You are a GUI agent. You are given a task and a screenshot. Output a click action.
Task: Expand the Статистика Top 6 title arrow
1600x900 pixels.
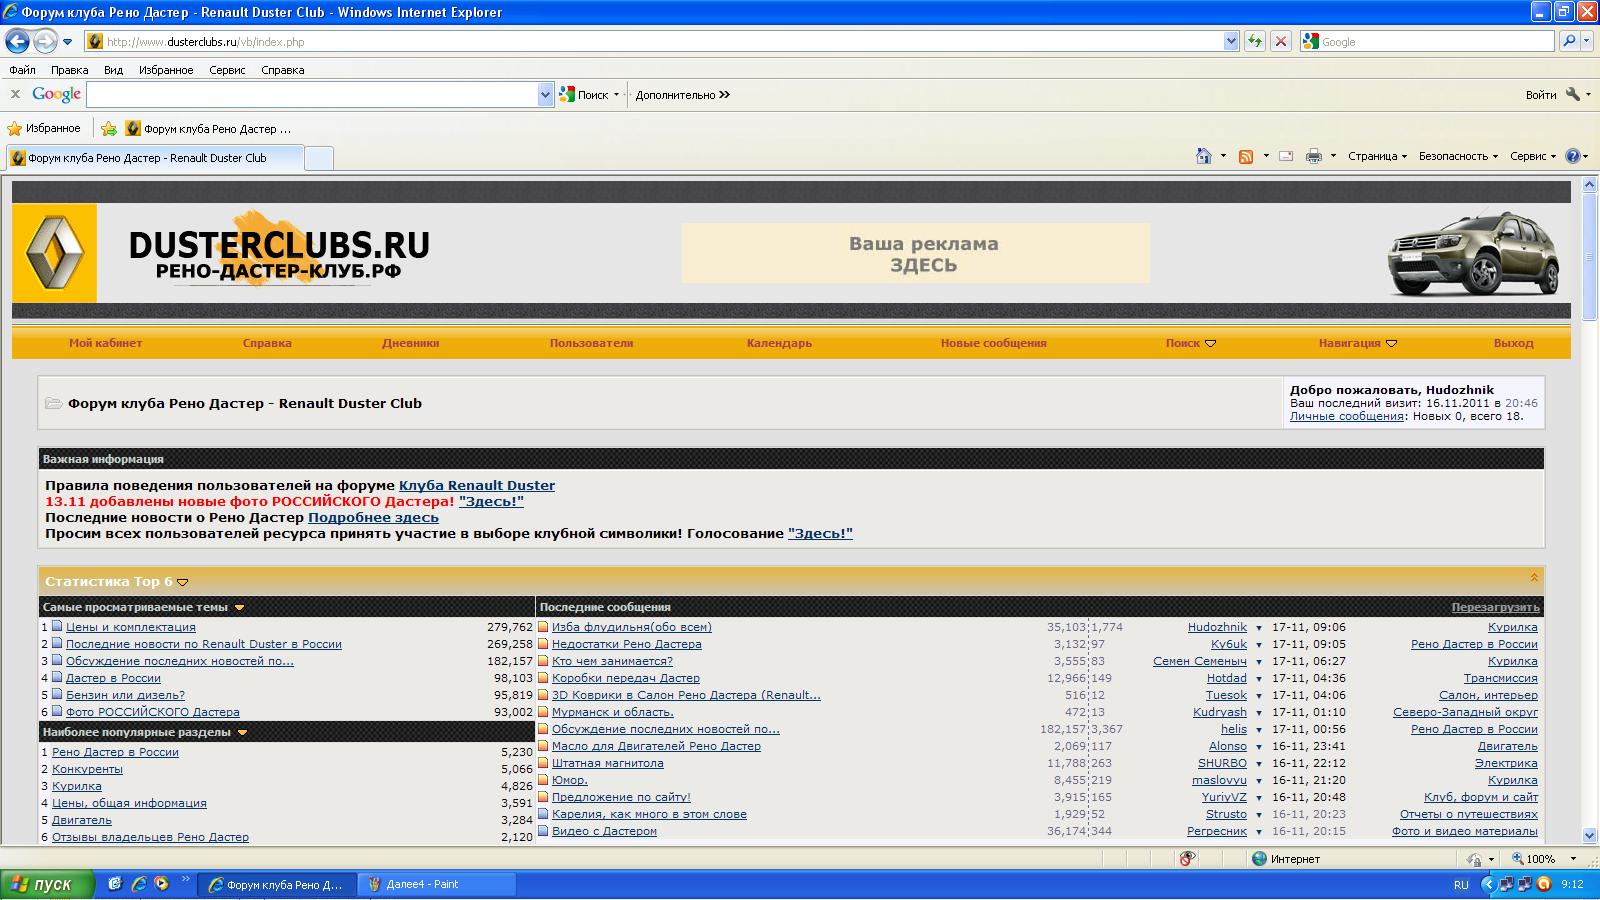(182, 582)
